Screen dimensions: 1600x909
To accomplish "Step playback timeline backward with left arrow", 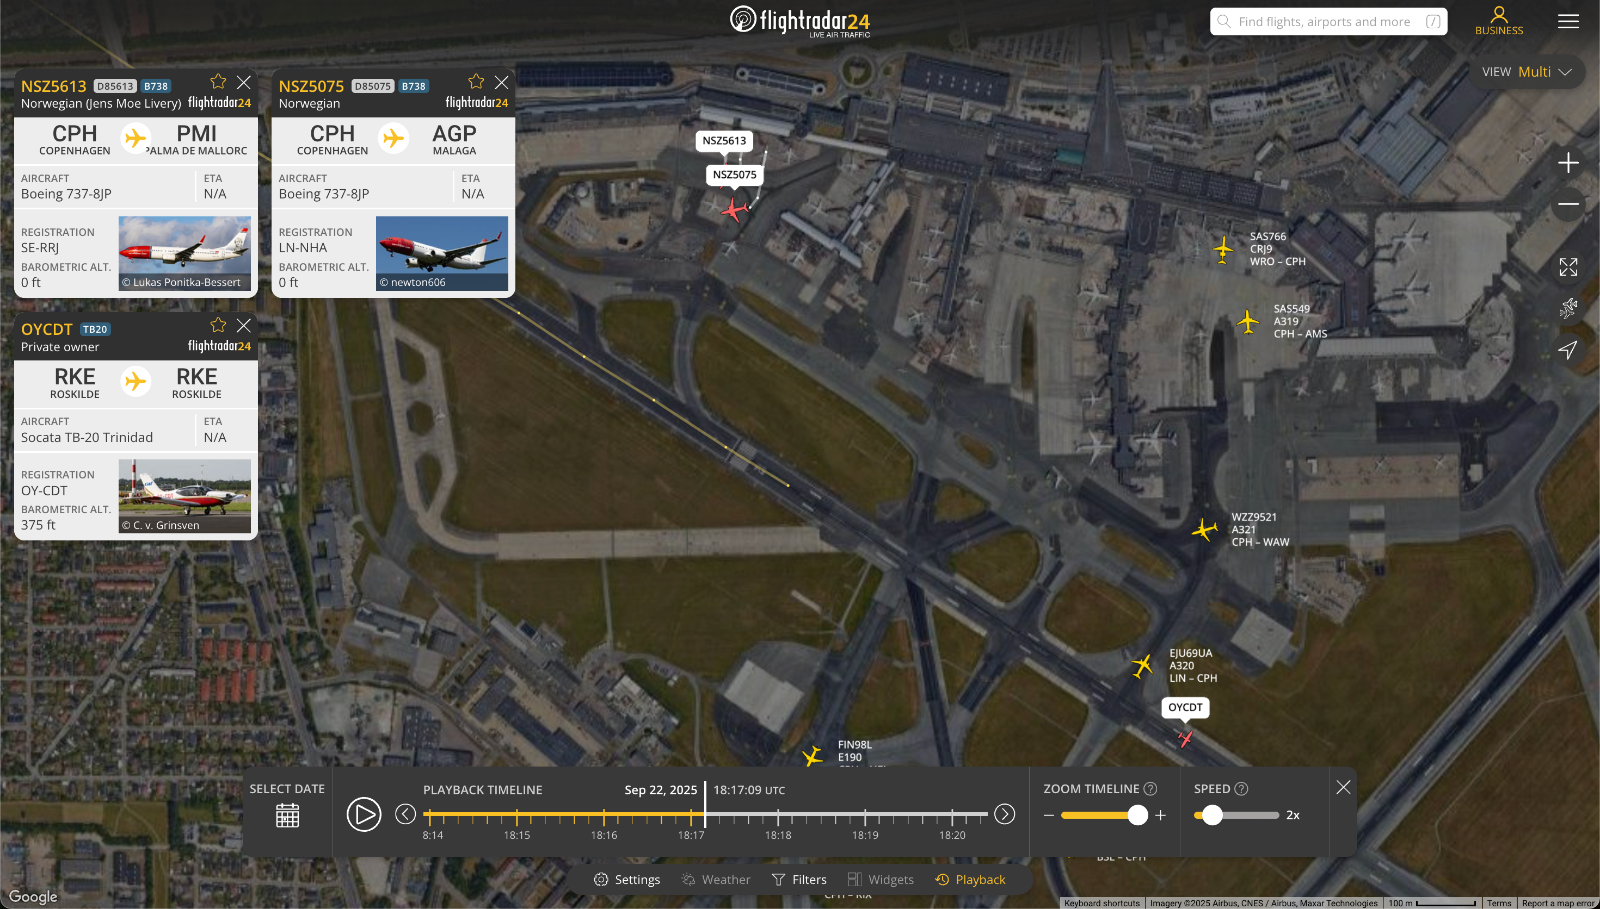I will (405, 814).
